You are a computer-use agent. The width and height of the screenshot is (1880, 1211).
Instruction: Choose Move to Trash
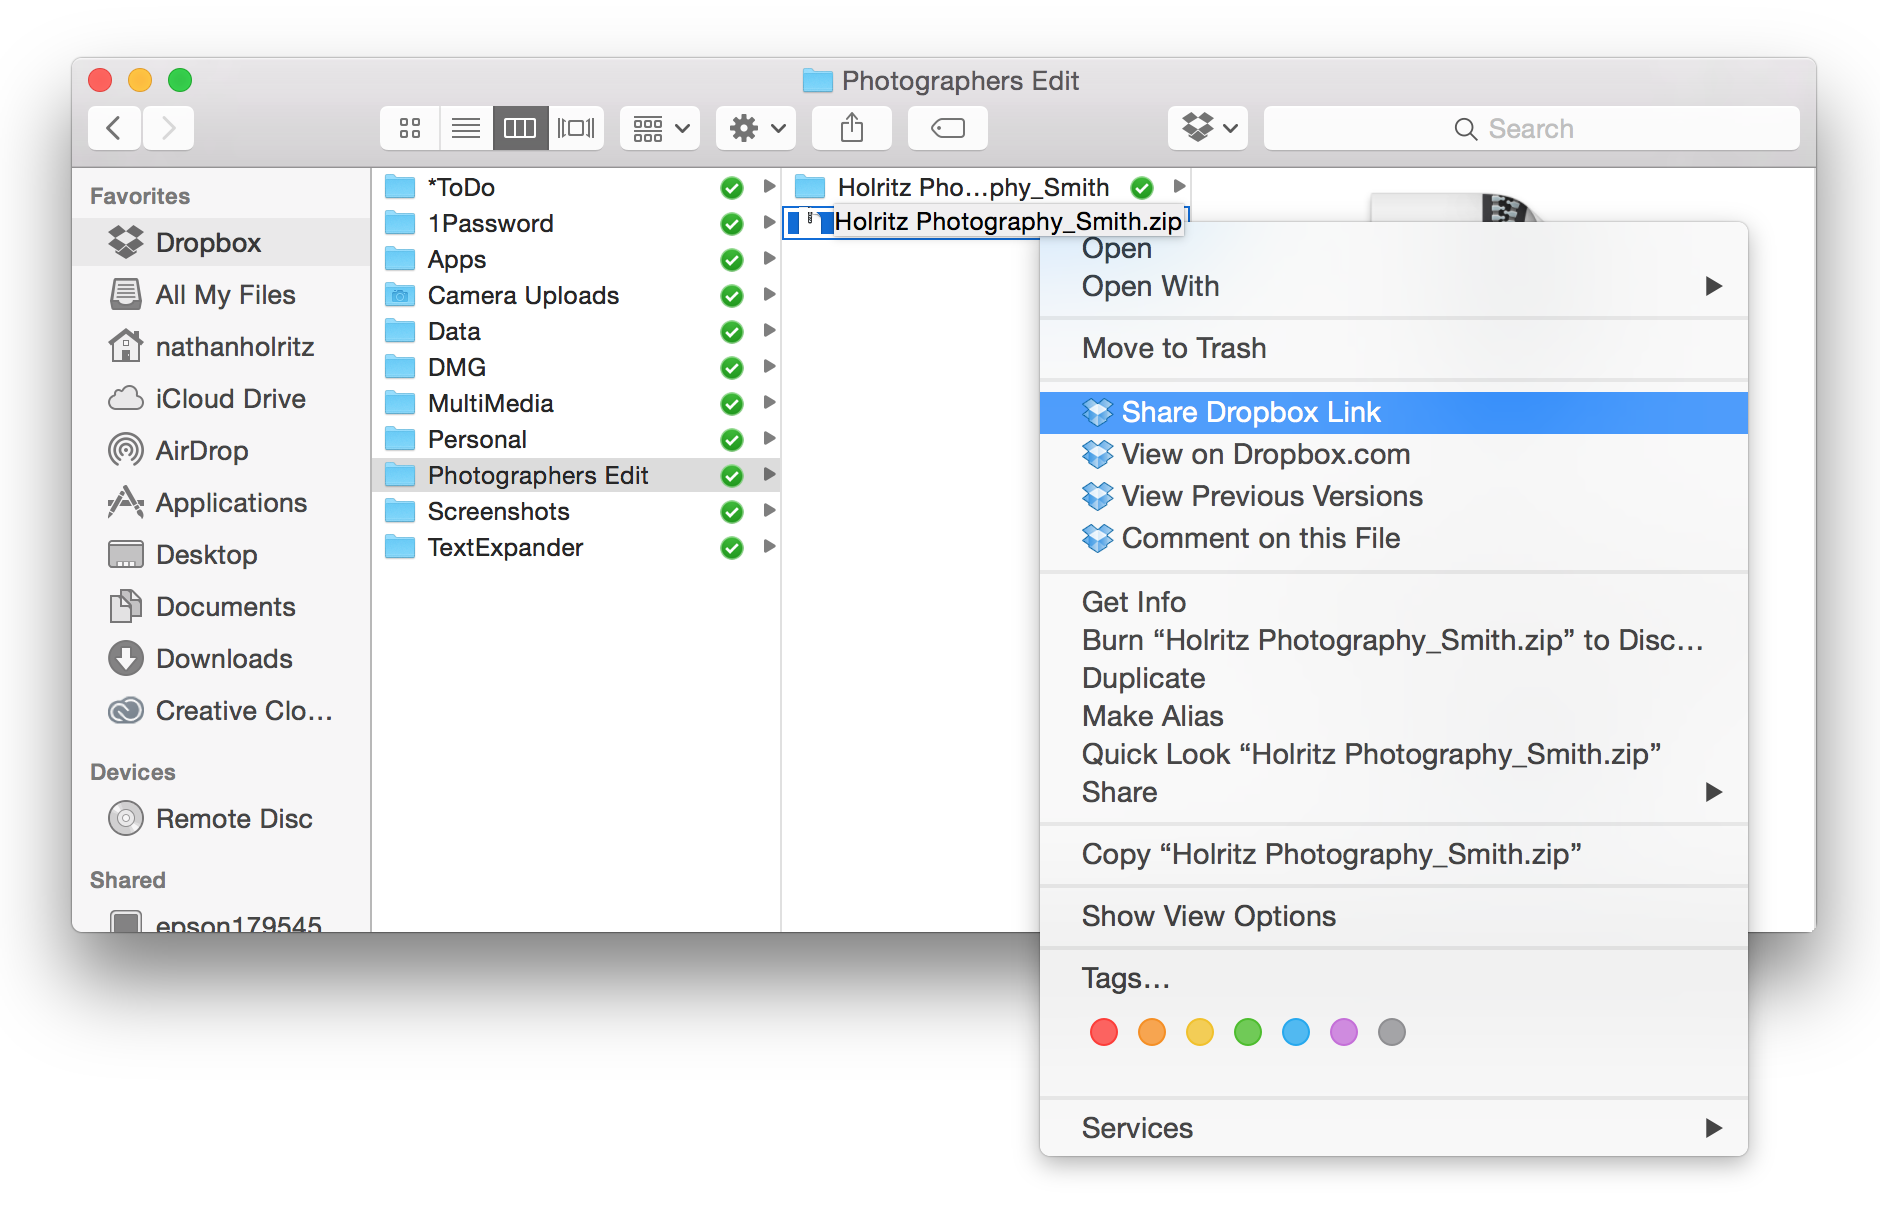click(x=1394, y=348)
